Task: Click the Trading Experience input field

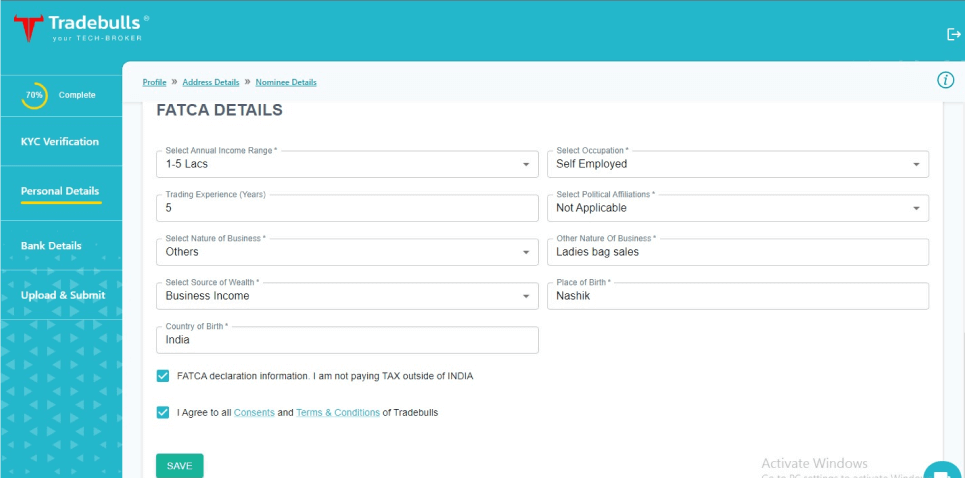Action: coord(347,208)
